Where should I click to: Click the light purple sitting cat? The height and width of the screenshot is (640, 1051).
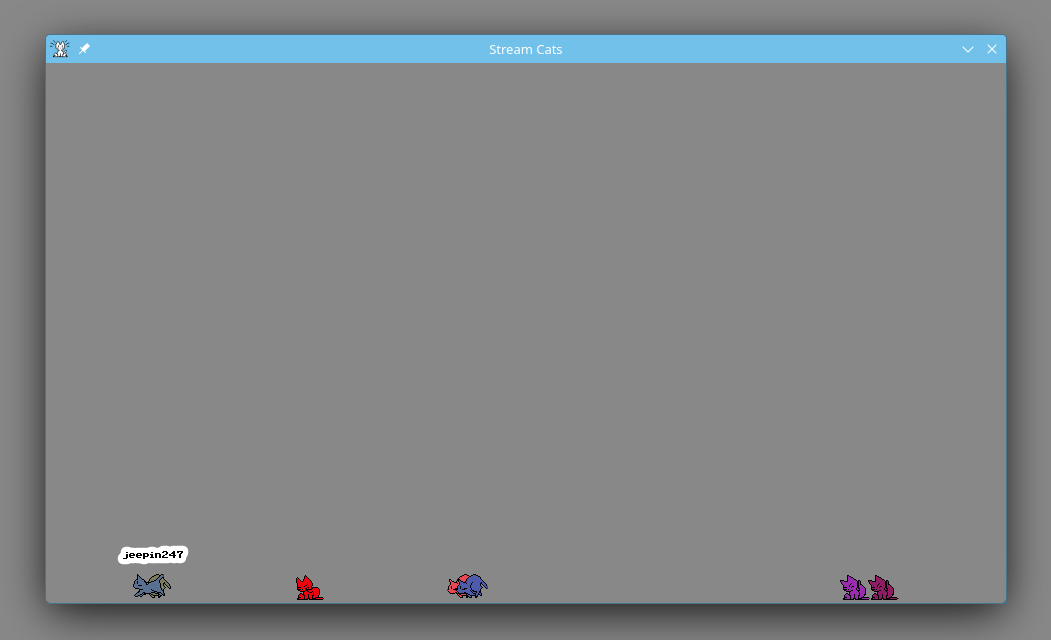852,588
